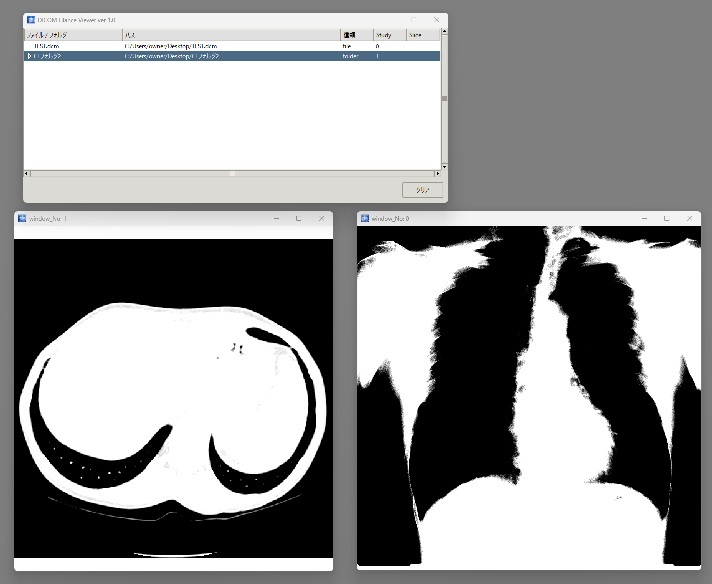Click the file list's vertical scrollbar down arrow

click(444, 165)
